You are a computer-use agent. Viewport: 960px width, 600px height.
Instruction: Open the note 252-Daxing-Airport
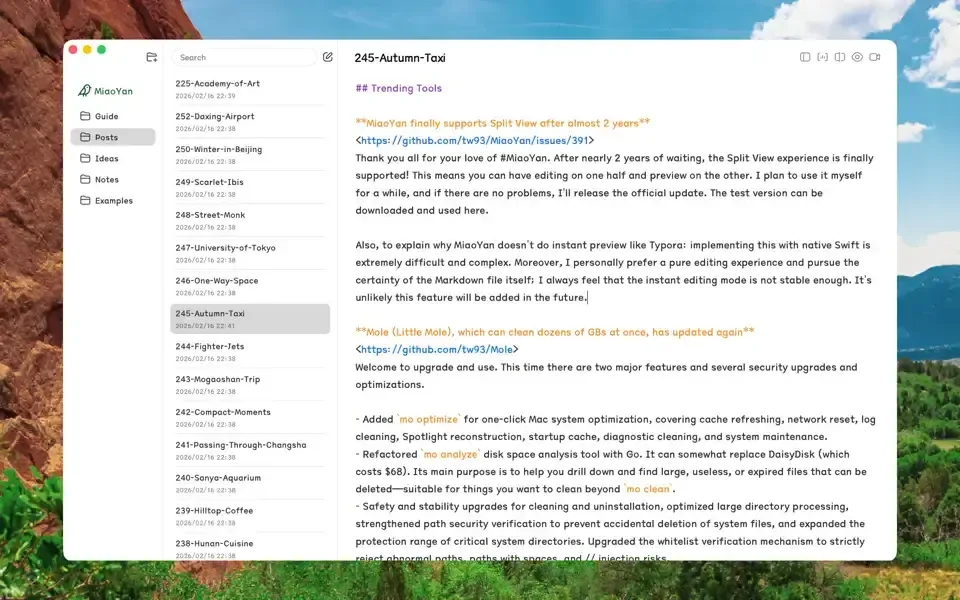250,122
